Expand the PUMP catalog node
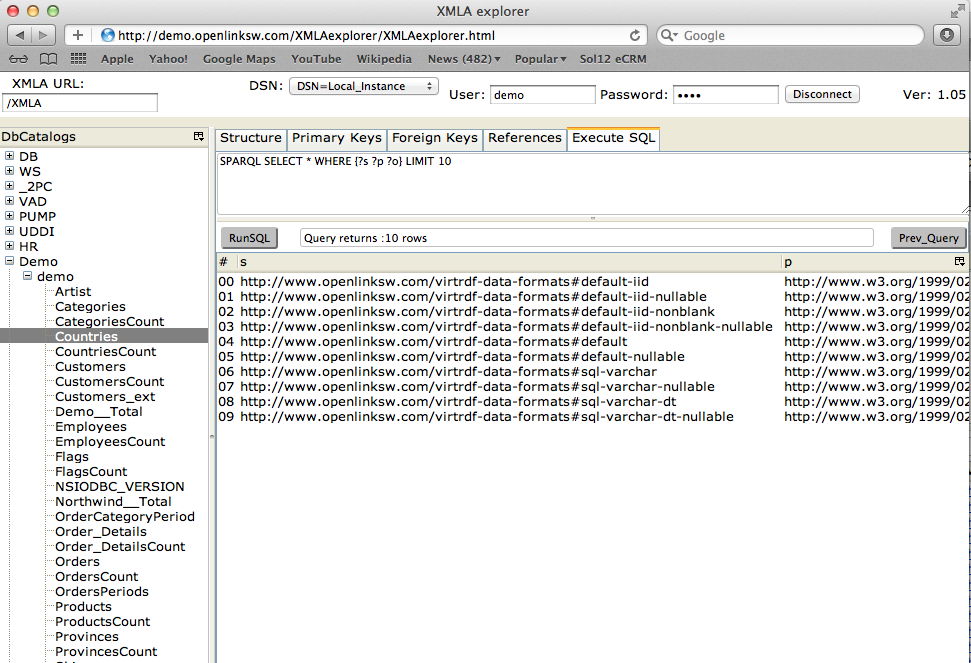The width and height of the screenshot is (971, 663). [9, 215]
